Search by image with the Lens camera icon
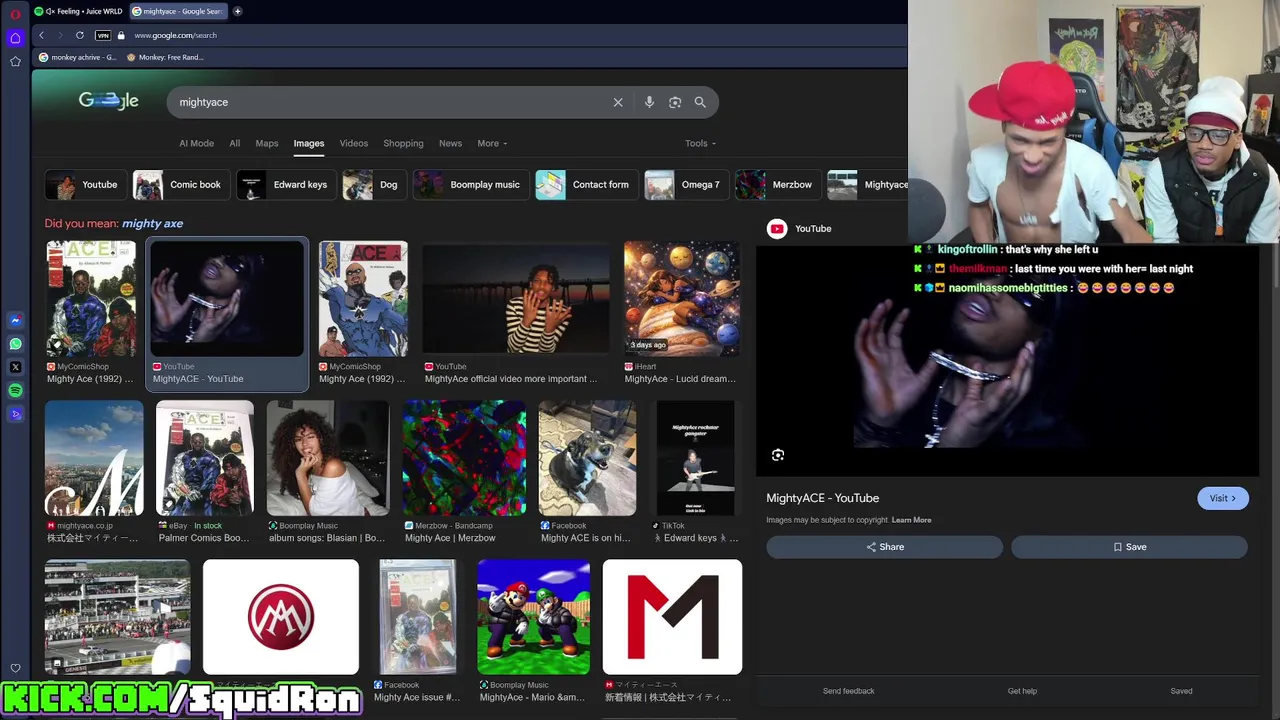 675,102
